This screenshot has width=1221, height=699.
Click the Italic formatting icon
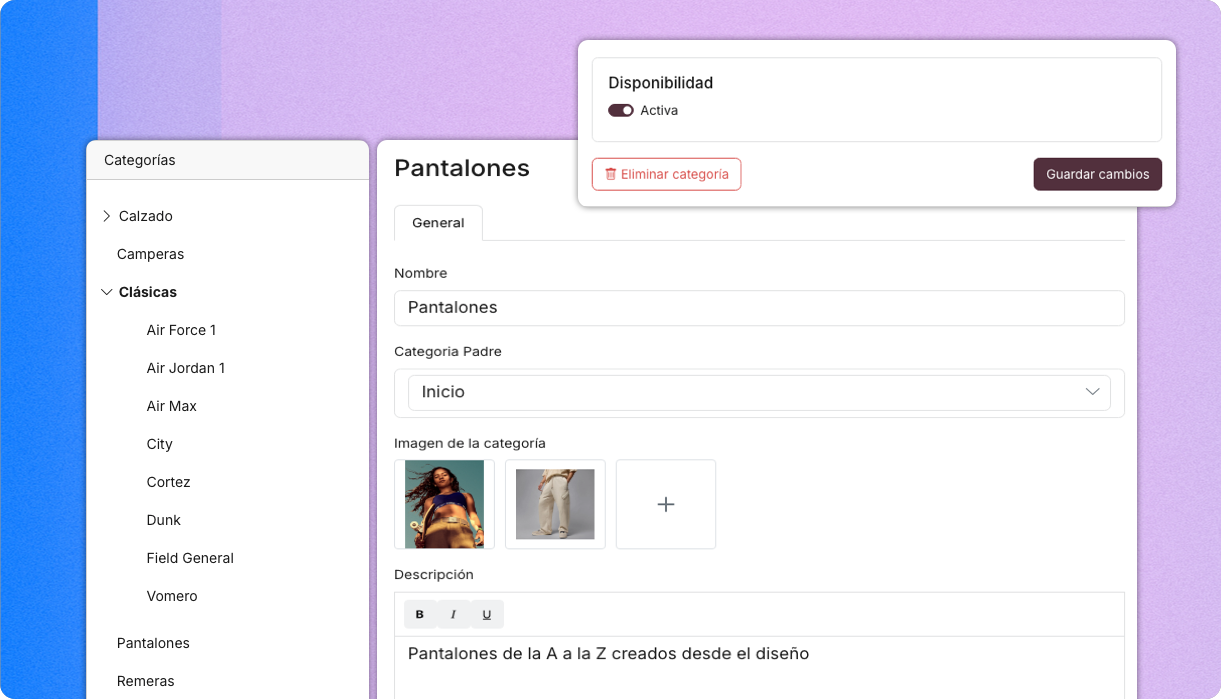point(453,614)
